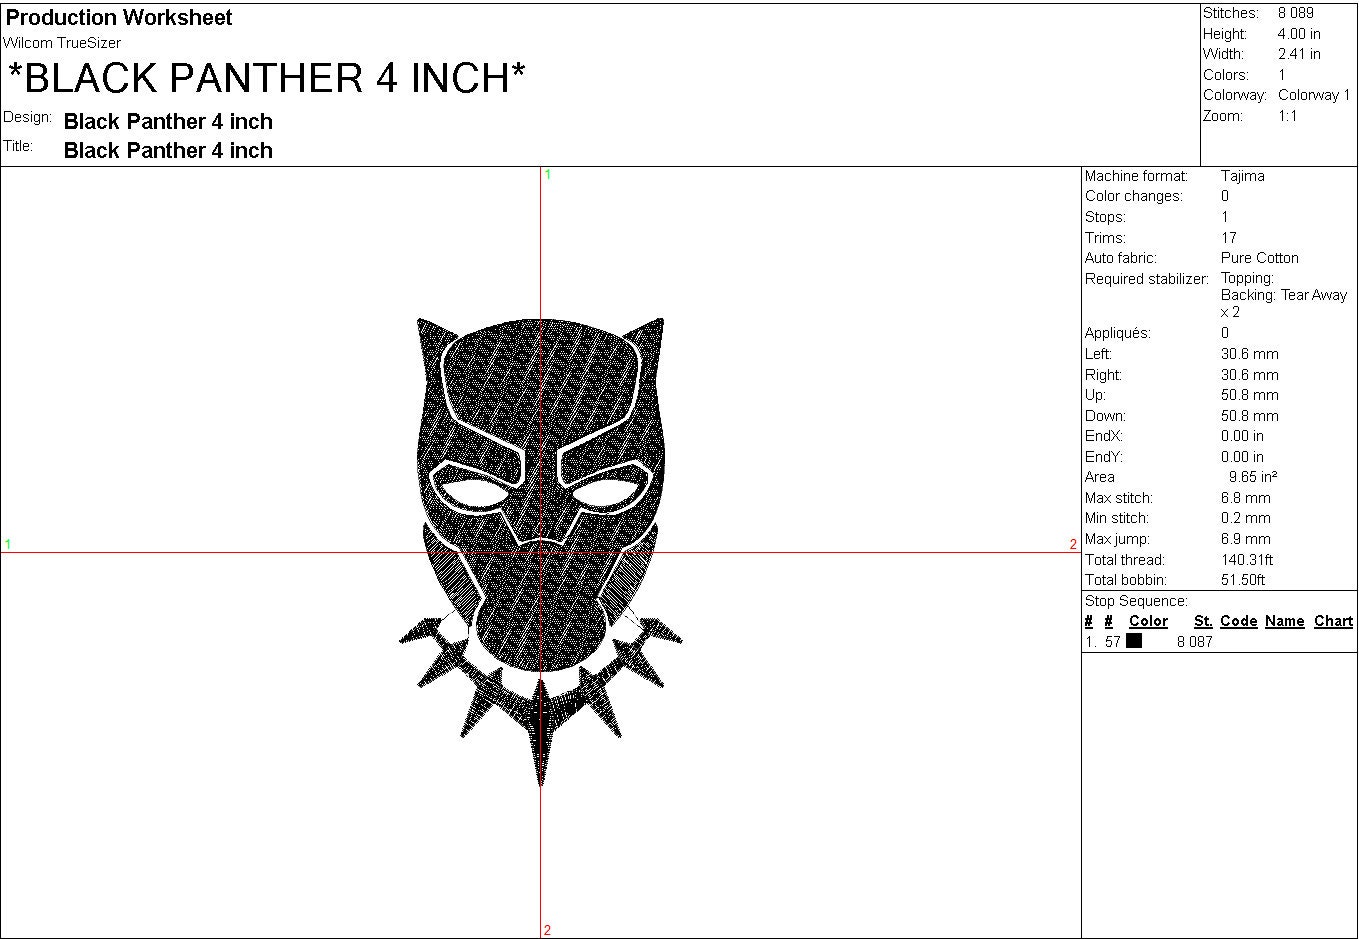The image size is (1359, 939).
Task: Click the St. column header
Action: click(x=1203, y=621)
